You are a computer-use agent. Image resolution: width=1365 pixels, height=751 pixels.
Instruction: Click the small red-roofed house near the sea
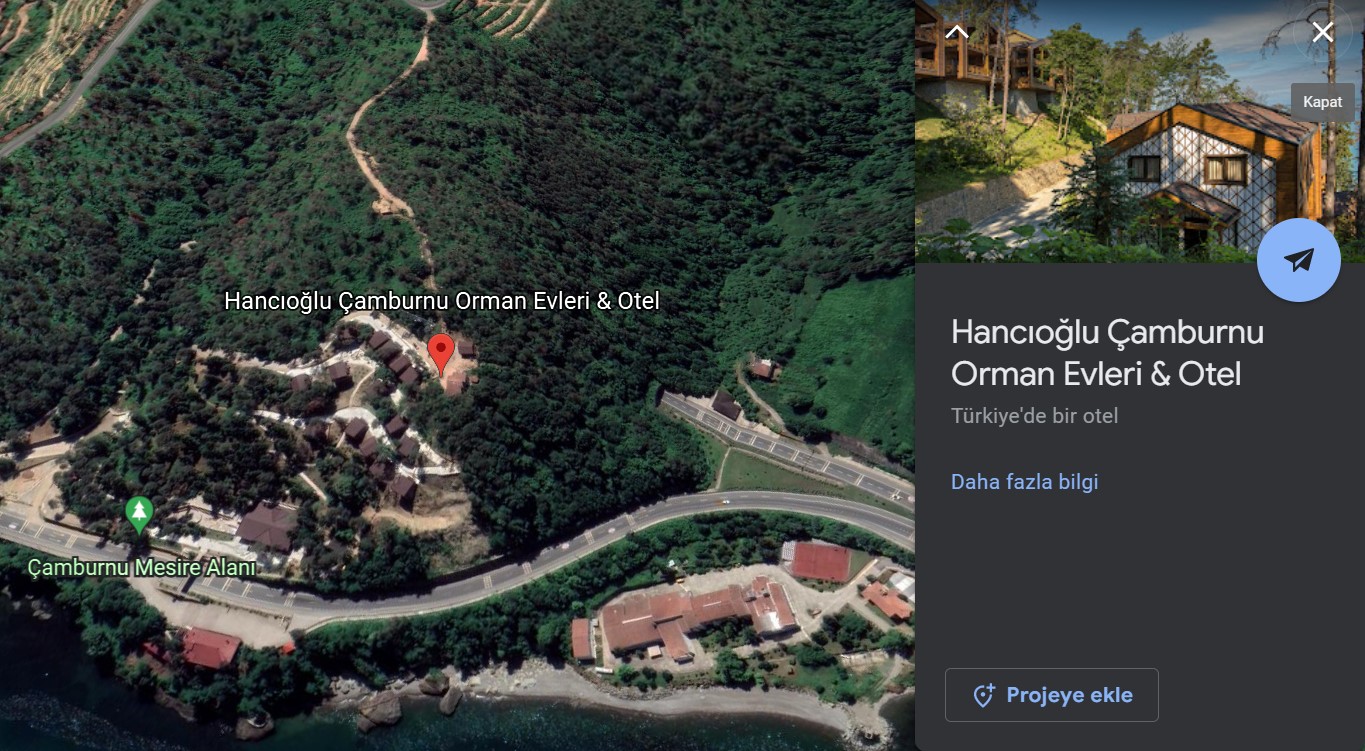click(211, 648)
